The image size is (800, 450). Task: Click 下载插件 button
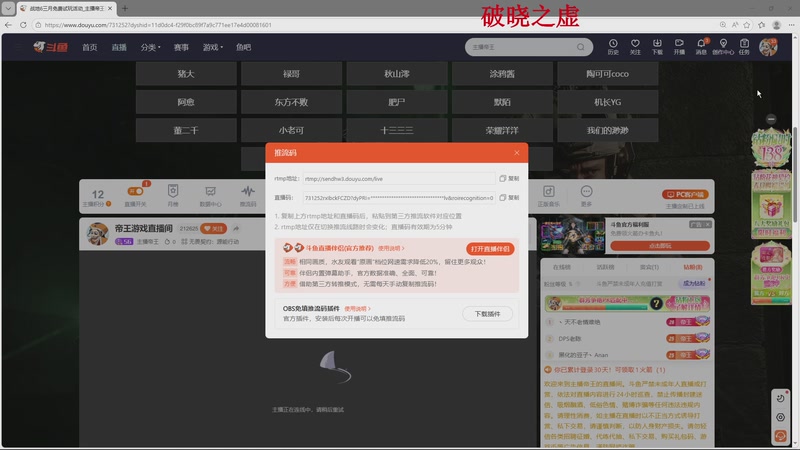point(487,314)
